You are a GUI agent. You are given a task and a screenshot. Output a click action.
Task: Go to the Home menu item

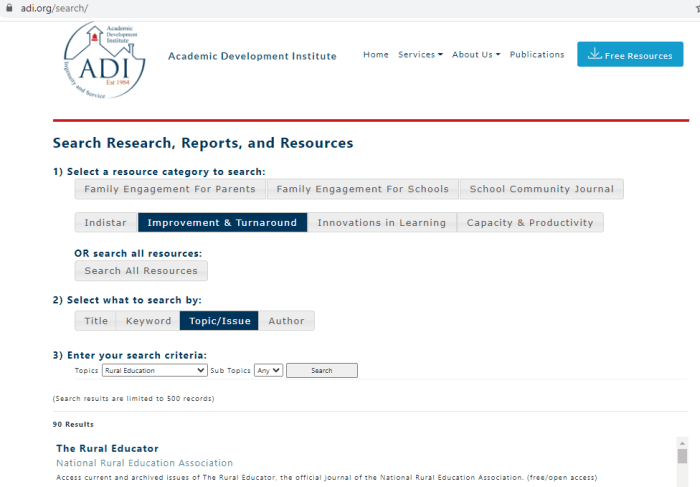pos(375,54)
